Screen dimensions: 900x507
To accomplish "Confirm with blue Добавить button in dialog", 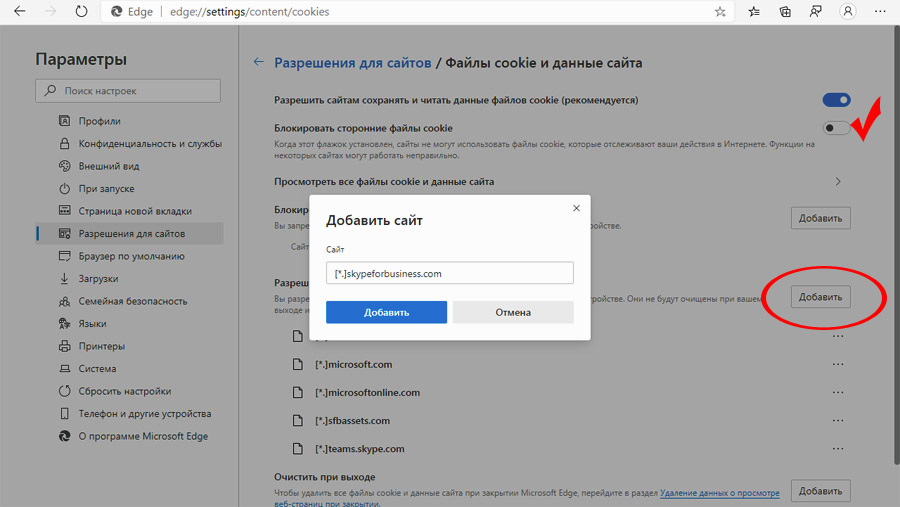I will [386, 312].
